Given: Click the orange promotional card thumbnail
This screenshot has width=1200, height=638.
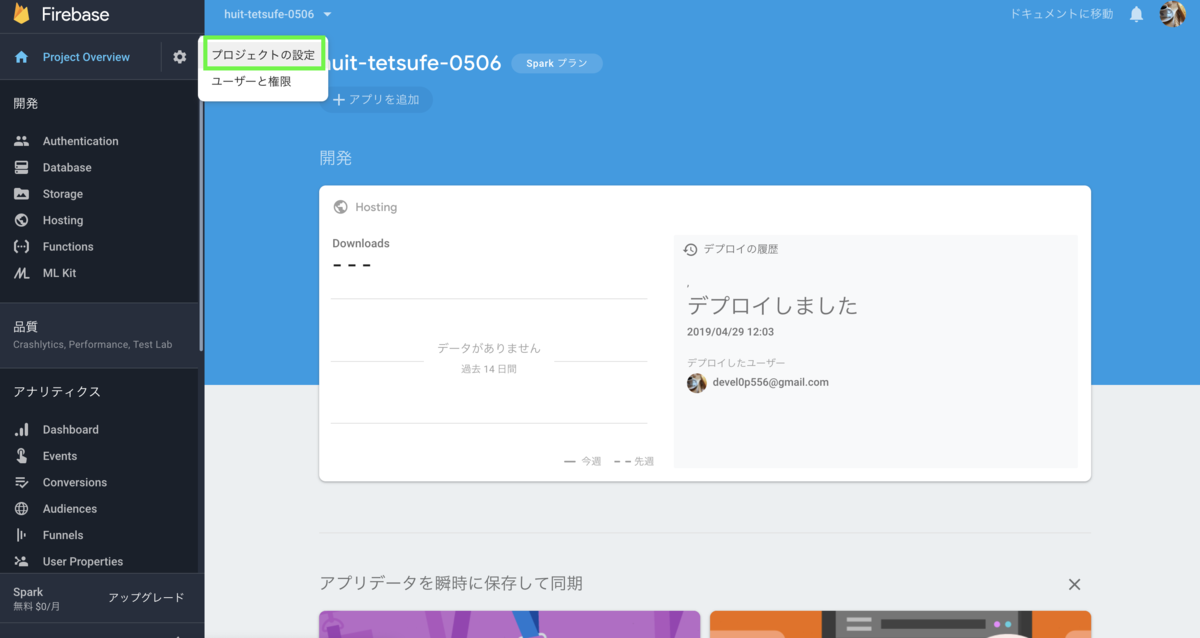Looking at the screenshot, I should point(900,624).
